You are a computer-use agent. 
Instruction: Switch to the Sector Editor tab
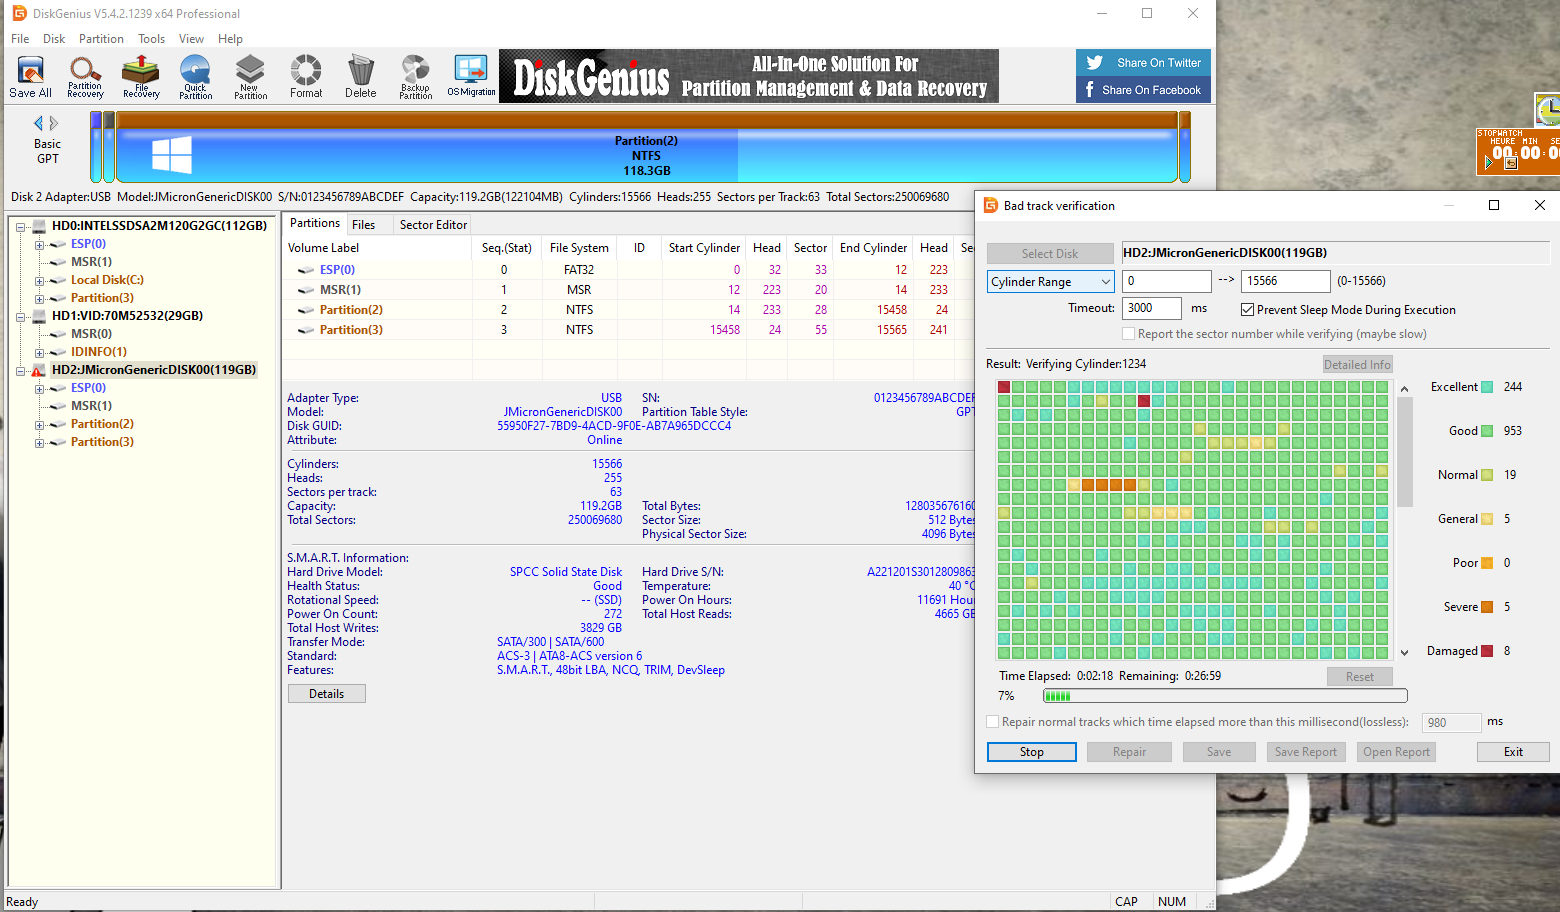433,225
